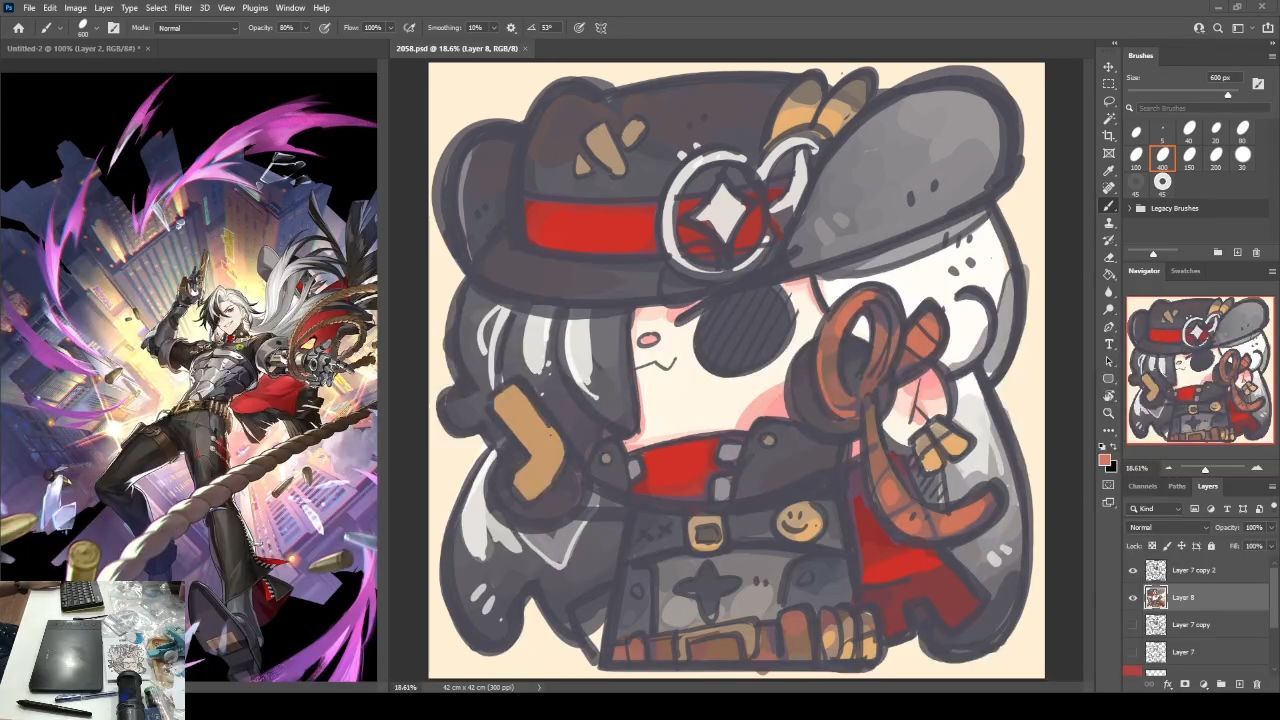Open layer Opacity dropdown in Layers panel

(x=1271, y=528)
